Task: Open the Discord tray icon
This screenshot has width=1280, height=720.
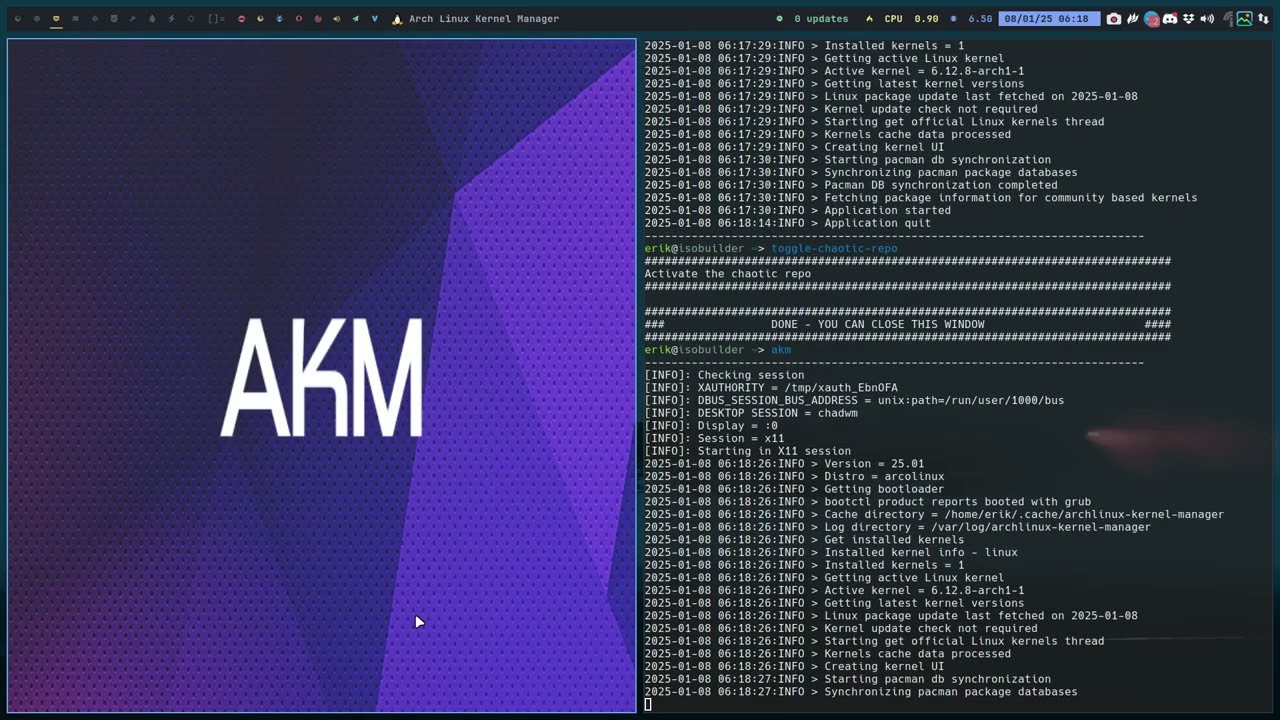Action: pyautogui.click(x=1170, y=19)
